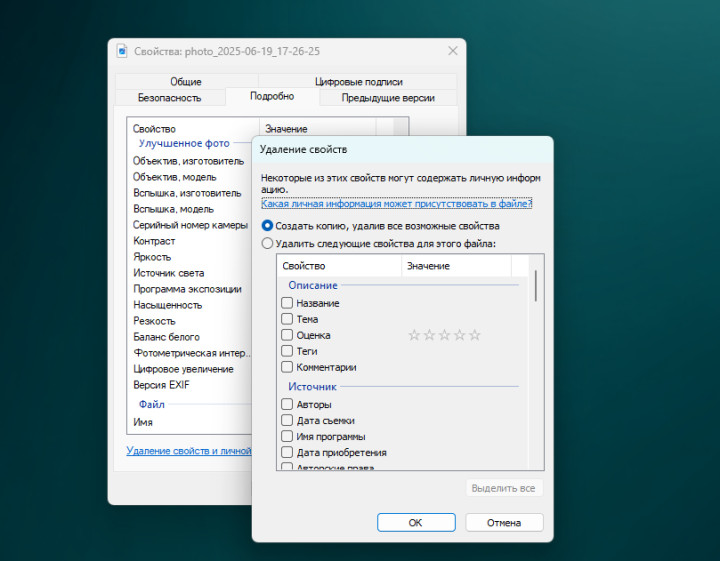Image resolution: width=720 pixels, height=561 pixels.
Task: Open the Безопасность tab
Action: pyautogui.click(x=169, y=98)
